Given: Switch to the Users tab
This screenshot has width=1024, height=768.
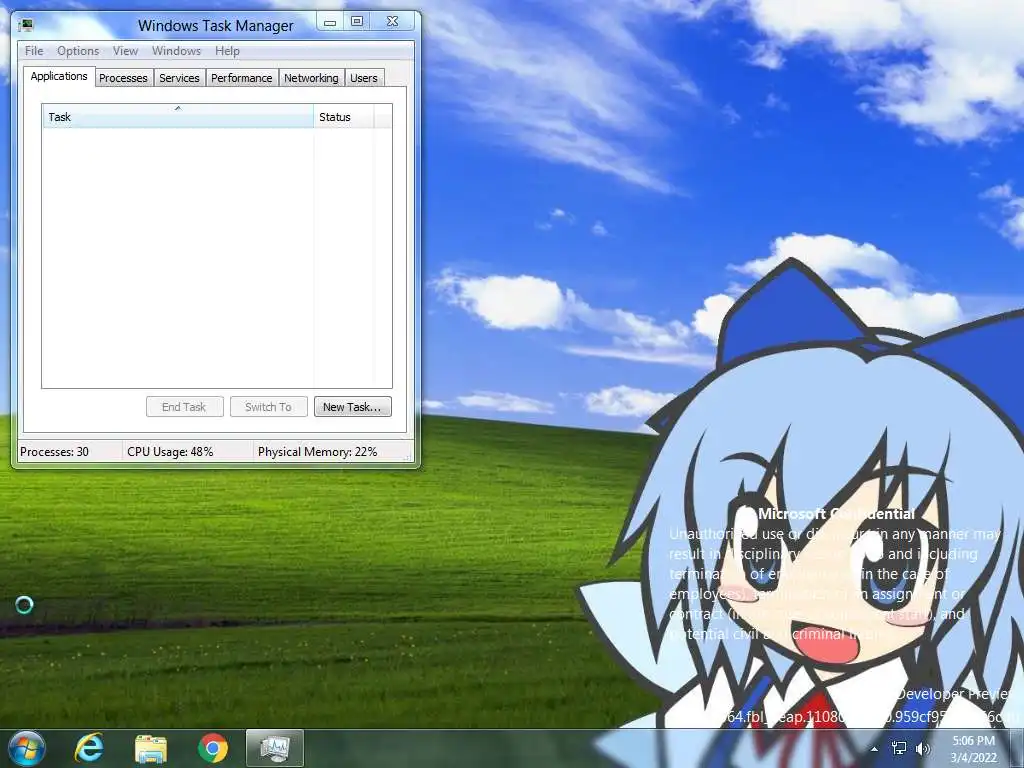Looking at the screenshot, I should (364, 78).
